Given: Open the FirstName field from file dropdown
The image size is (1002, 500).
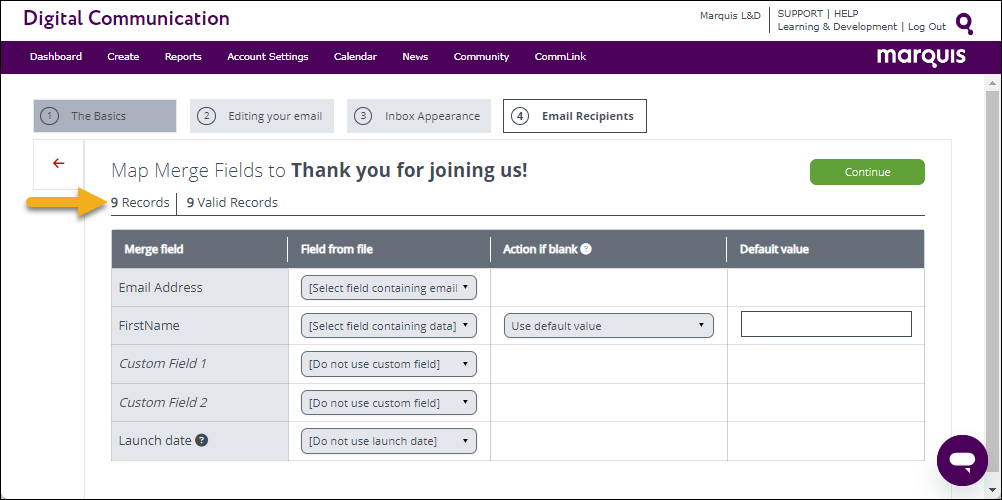Looking at the screenshot, I should tap(388, 326).
